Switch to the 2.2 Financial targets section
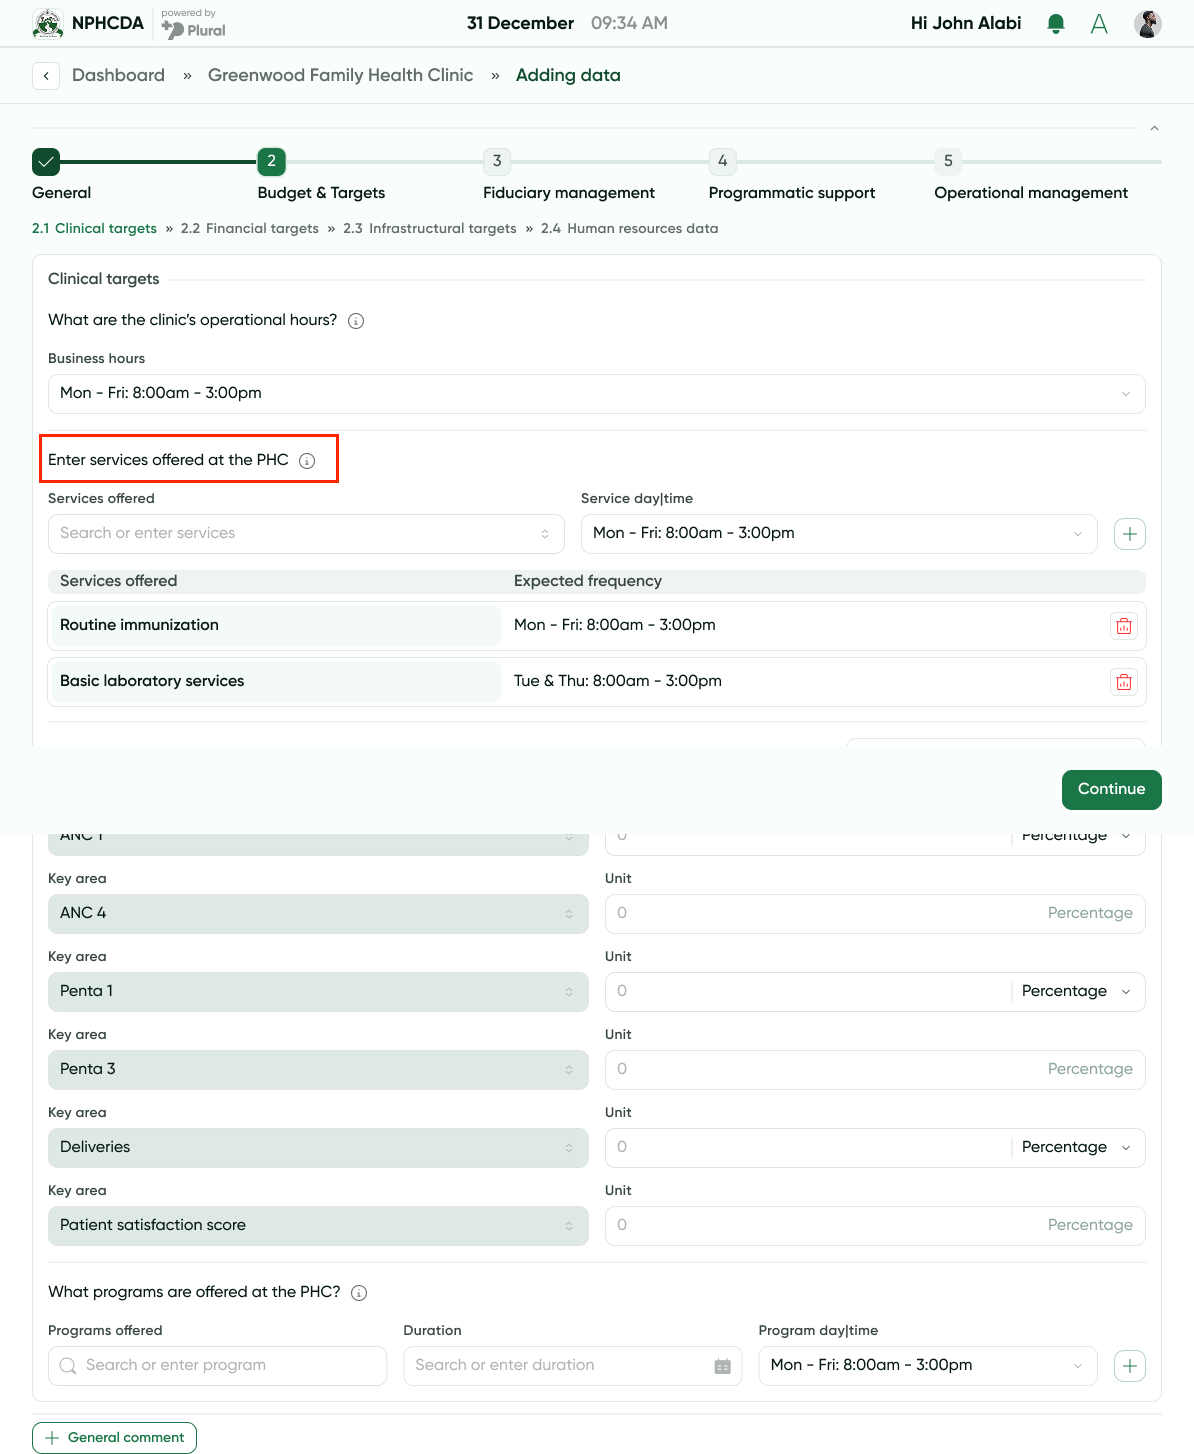Screen dimensions: 1194x1454 (250, 228)
